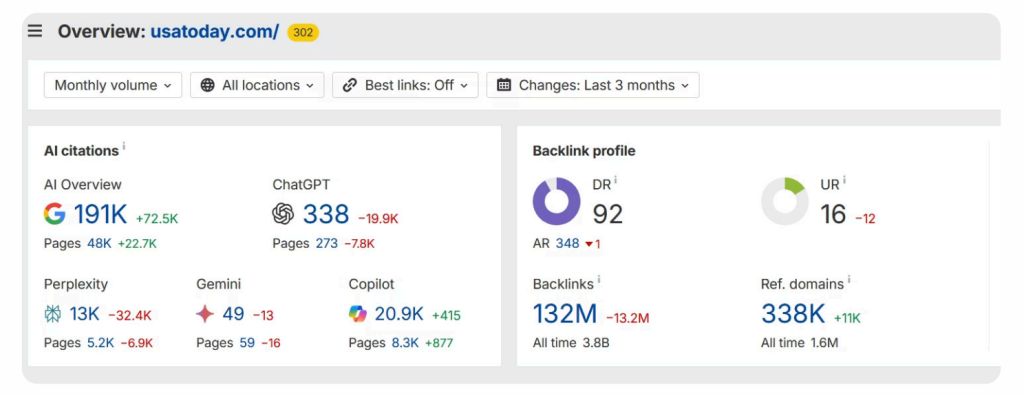The image size is (1024, 394).
Task: Click the Perplexity change −32.4K
Action: click(129, 316)
